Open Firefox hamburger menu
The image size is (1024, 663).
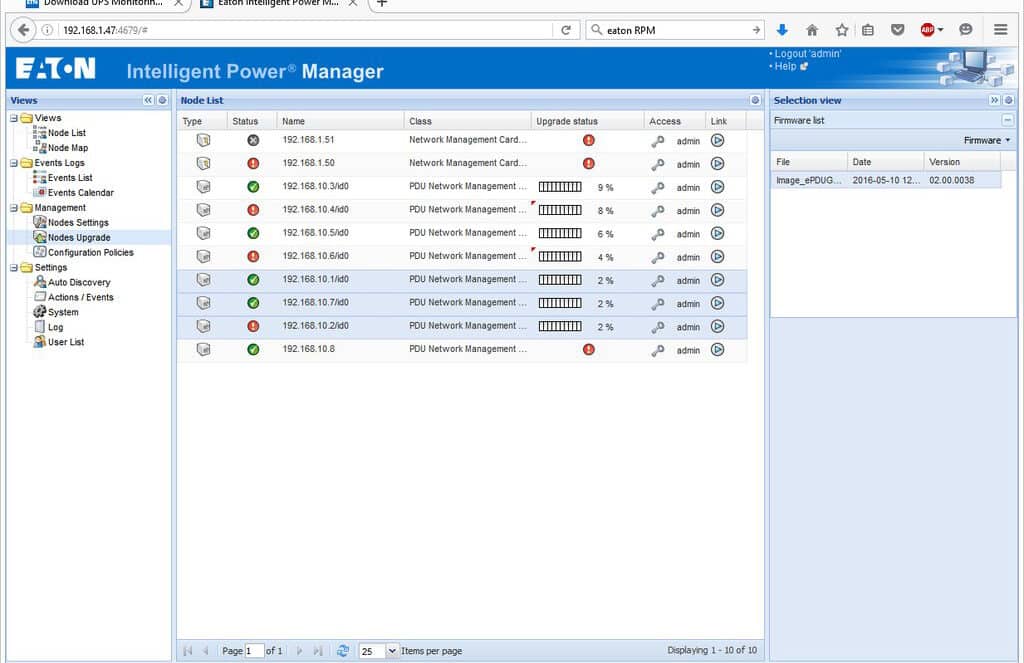coord(1000,29)
